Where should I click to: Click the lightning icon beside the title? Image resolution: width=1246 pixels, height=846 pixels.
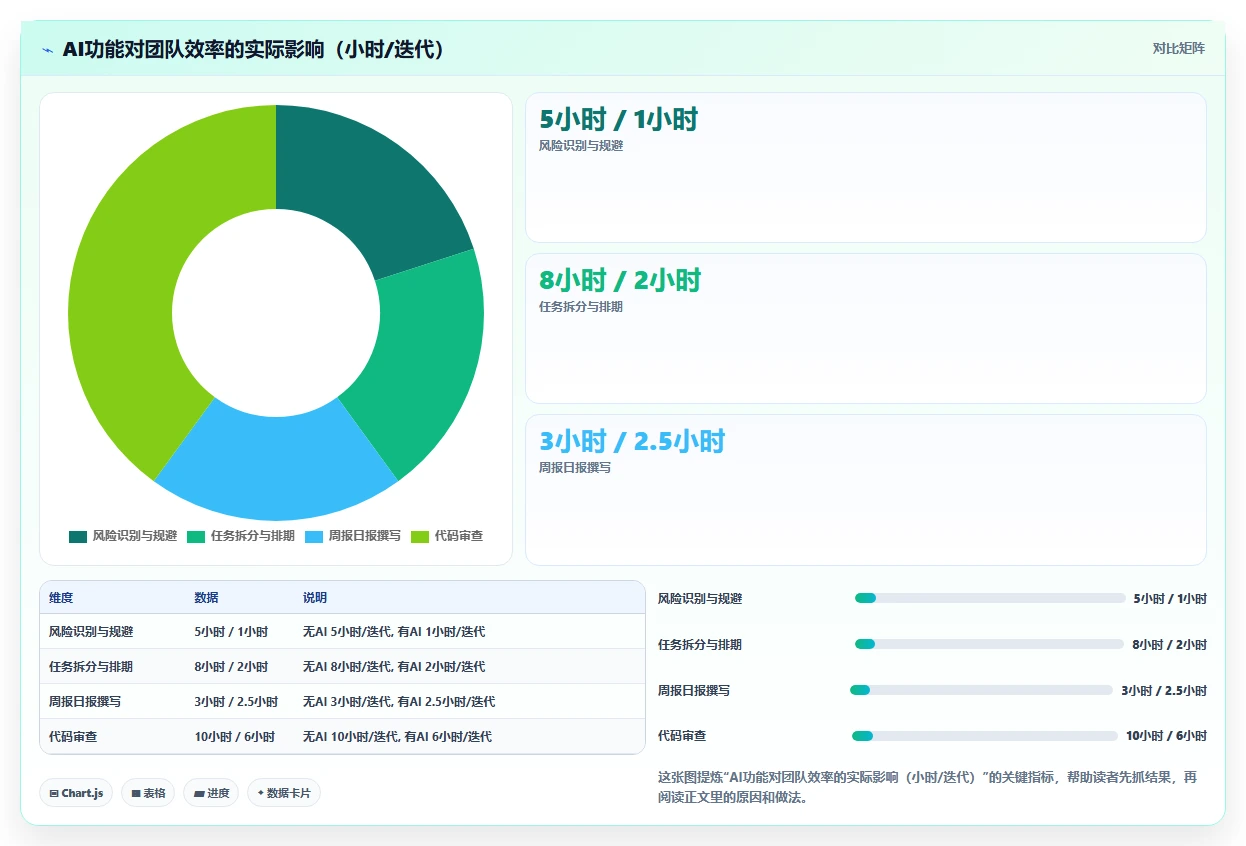pyautogui.click(x=48, y=50)
